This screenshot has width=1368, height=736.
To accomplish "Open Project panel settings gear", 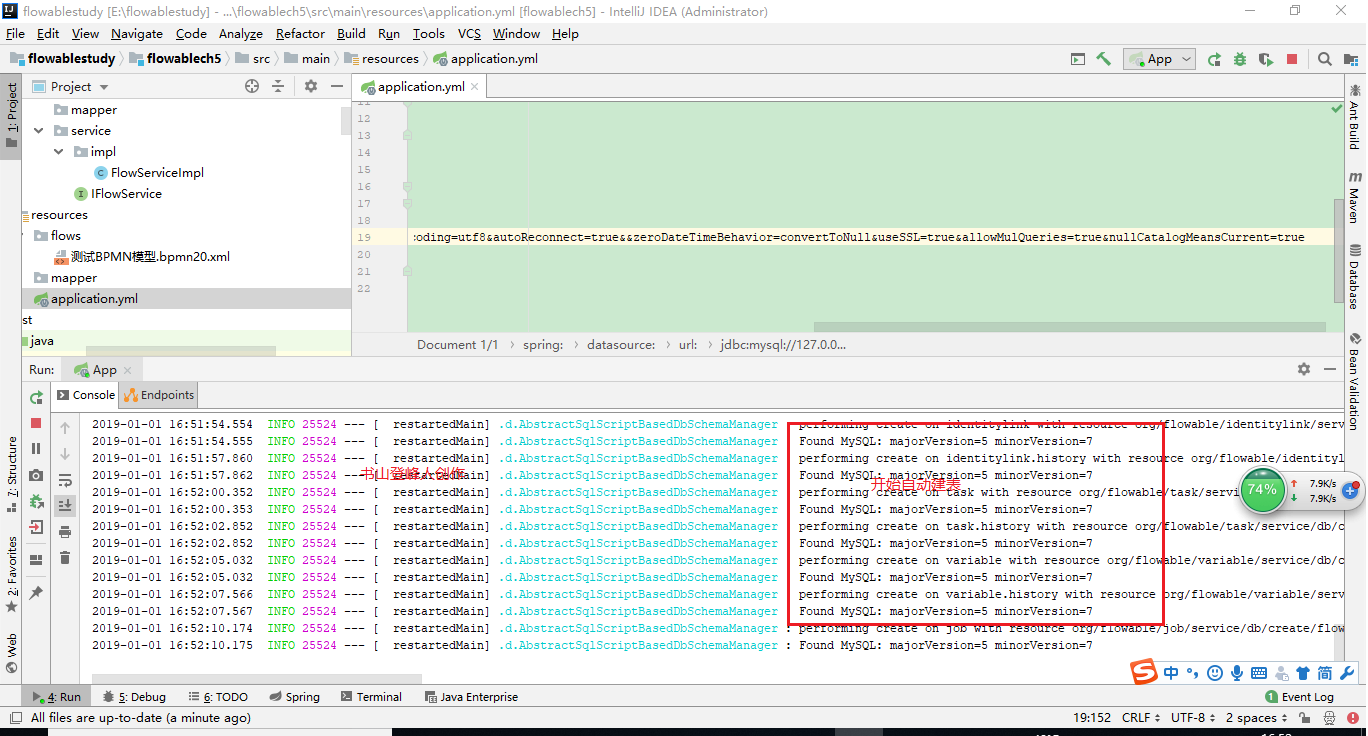I will [311, 87].
